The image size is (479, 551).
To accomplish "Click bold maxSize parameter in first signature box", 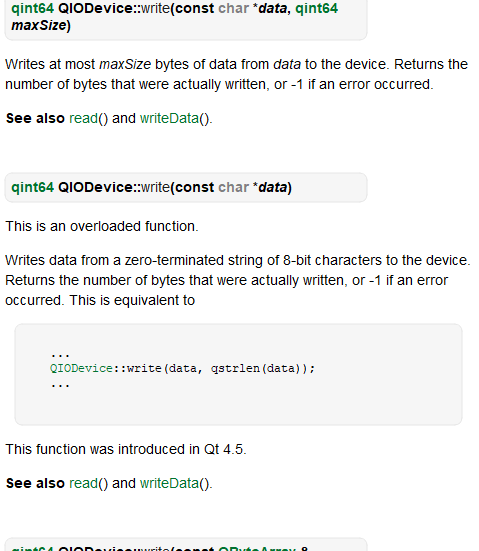I will 39,25.
